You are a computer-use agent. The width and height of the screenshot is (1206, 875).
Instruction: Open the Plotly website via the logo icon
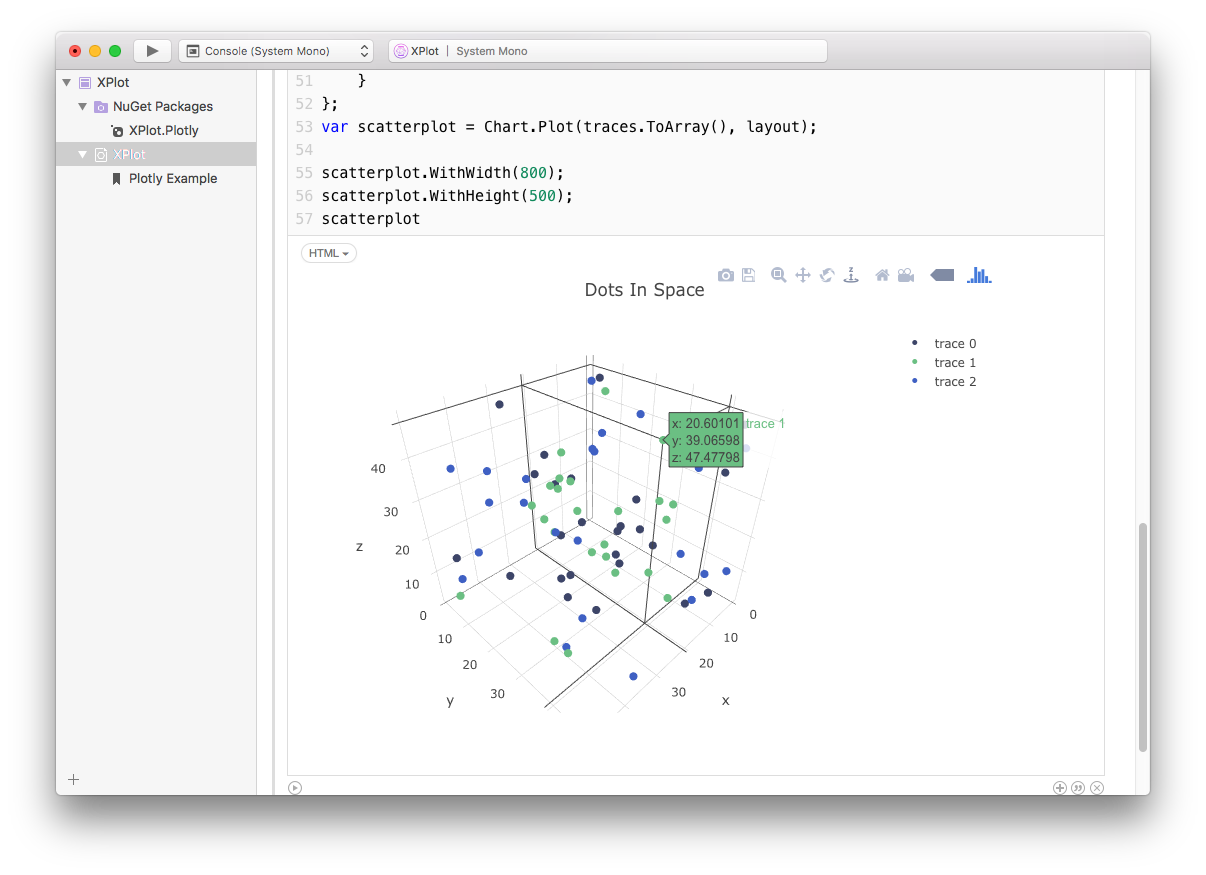(x=979, y=274)
